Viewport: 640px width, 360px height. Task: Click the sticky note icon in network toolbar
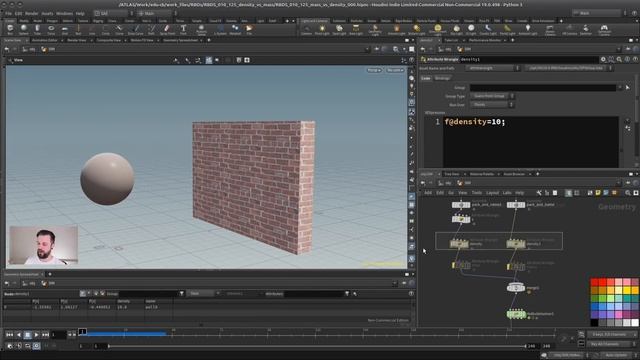tap(598, 193)
